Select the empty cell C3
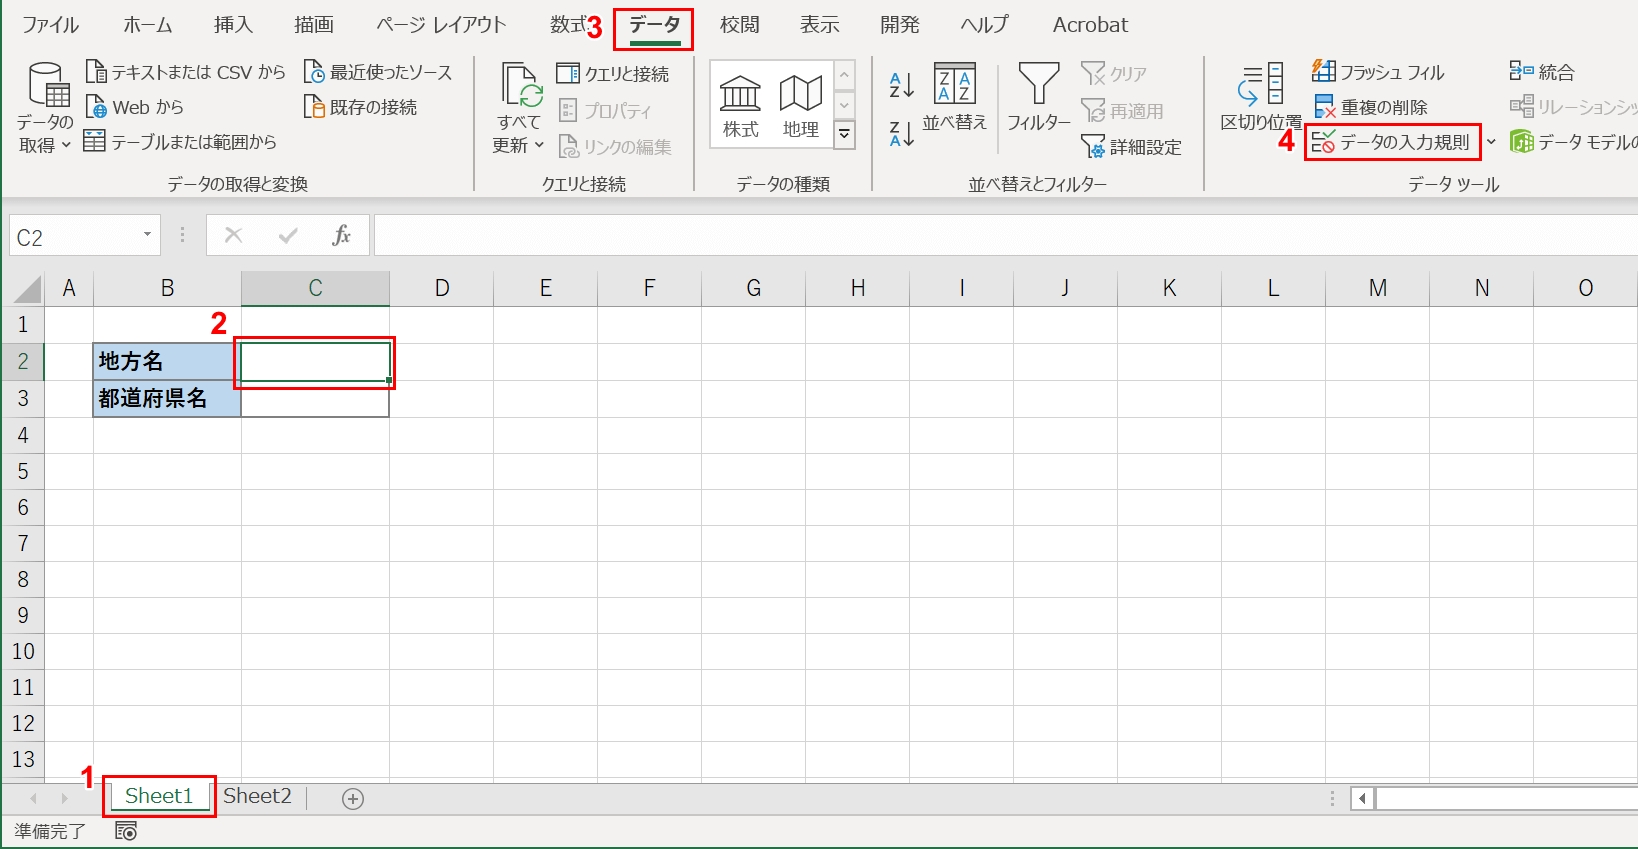Image resolution: width=1638 pixels, height=849 pixels. [315, 398]
